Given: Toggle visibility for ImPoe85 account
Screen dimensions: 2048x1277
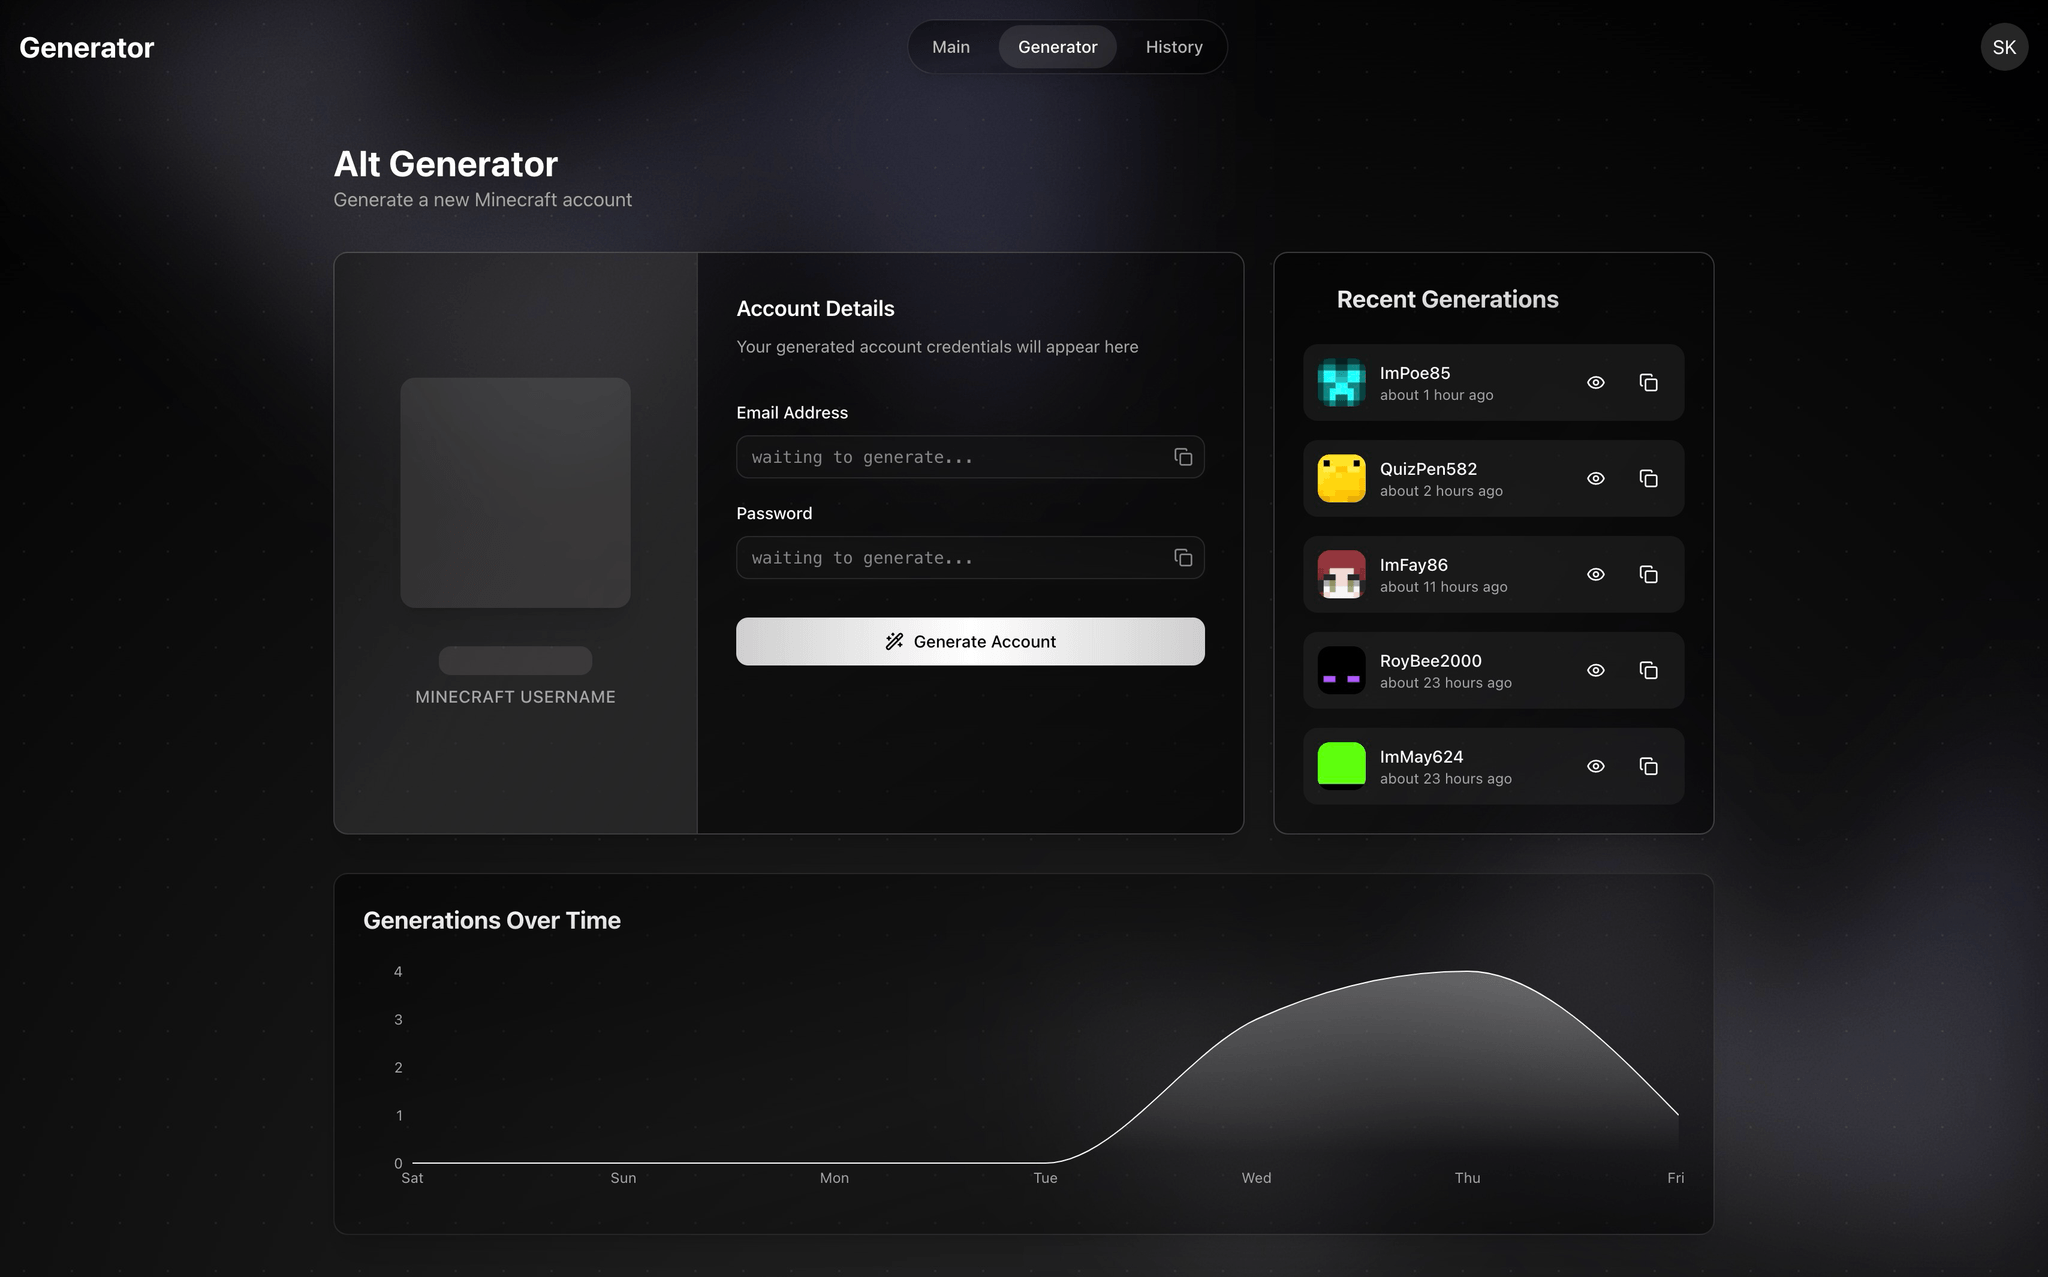Looking at the screenshot, I should [x=1595, y=383].
